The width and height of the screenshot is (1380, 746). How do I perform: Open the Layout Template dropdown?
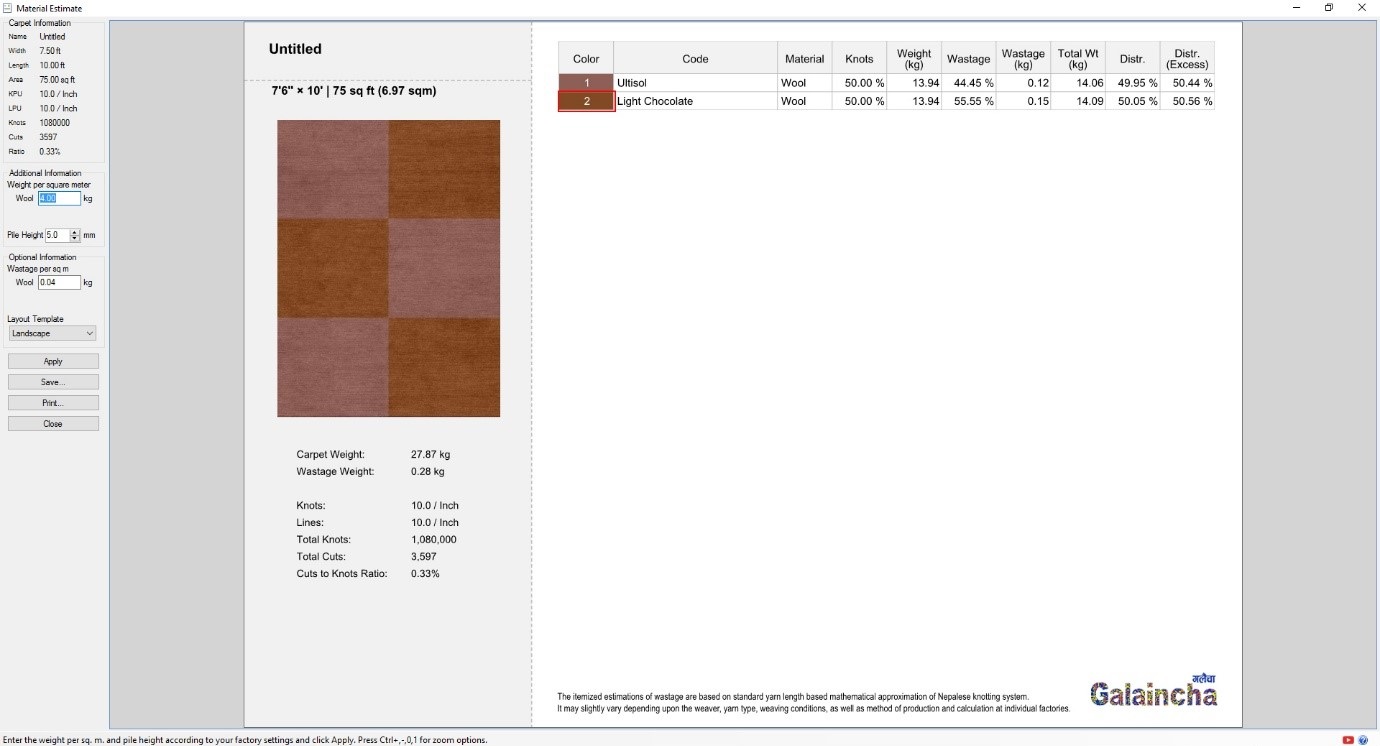point(53,333)
